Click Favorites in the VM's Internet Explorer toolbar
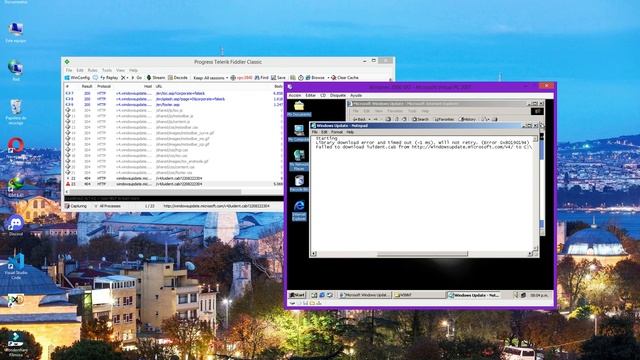The height and width of the screenshot is (360, 640). point(444,119)
